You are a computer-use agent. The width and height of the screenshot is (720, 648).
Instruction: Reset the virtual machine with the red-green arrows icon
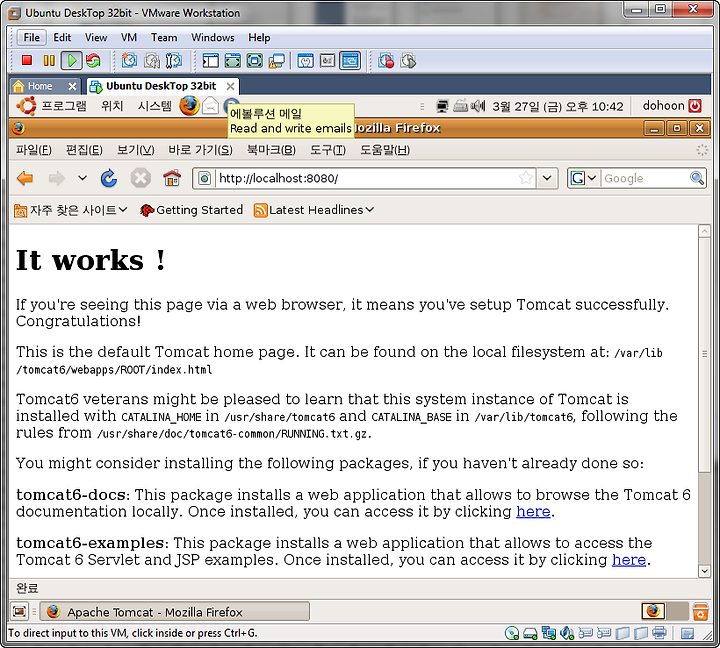[x=93, y=61]
